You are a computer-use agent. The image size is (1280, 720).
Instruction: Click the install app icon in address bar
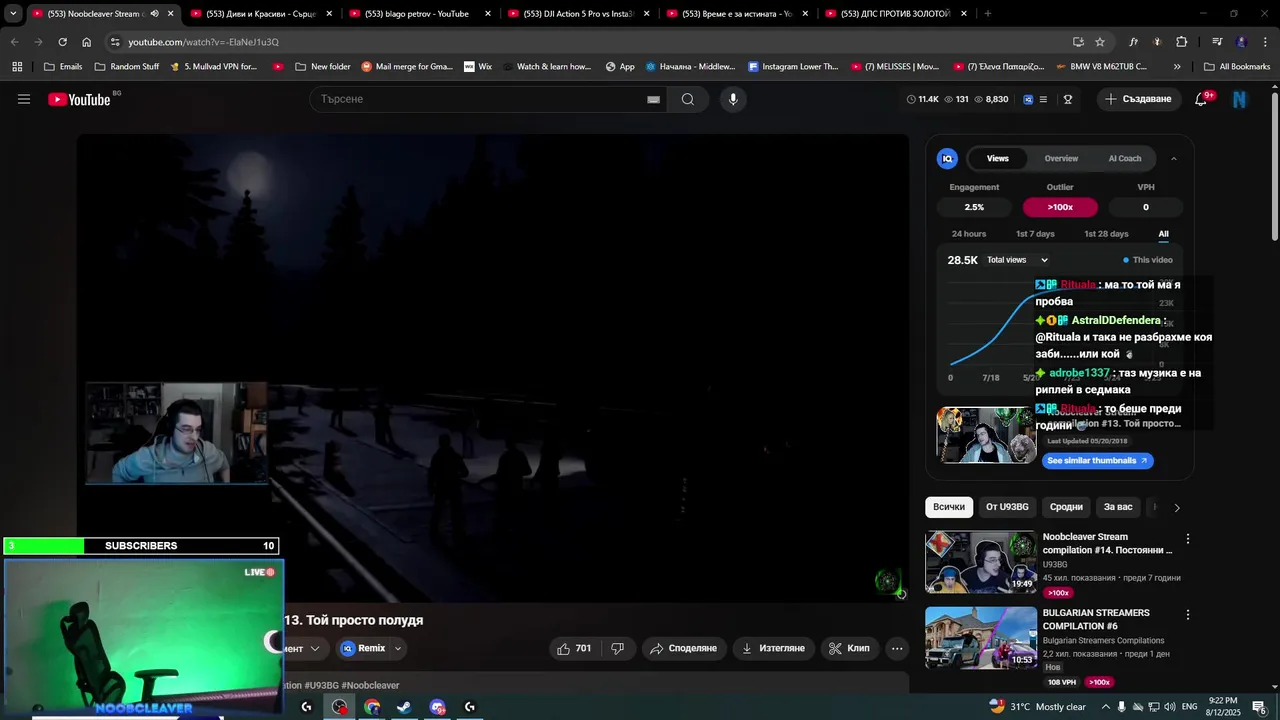[x=1078, y=42]
